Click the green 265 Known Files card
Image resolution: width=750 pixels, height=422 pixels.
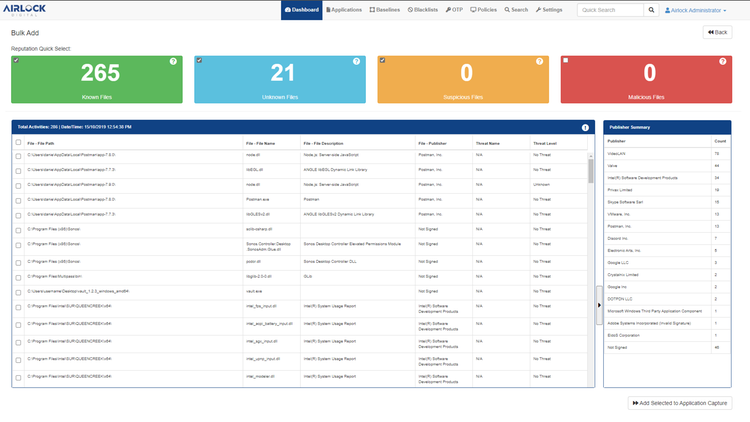97,79
